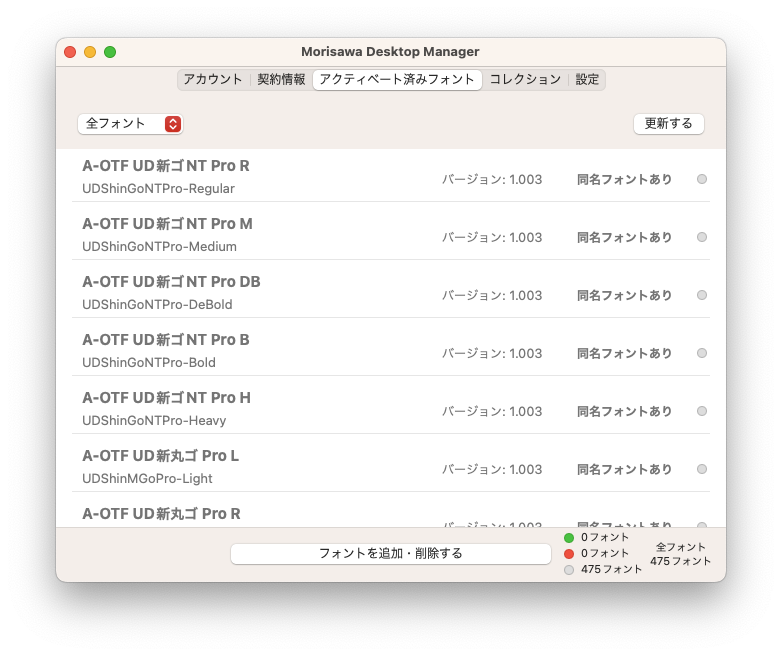This screenshot has height=656, width=782.
Task: Click UDShinGoNTPro-Bold PostScript name
Action: [x=149, y=362]
